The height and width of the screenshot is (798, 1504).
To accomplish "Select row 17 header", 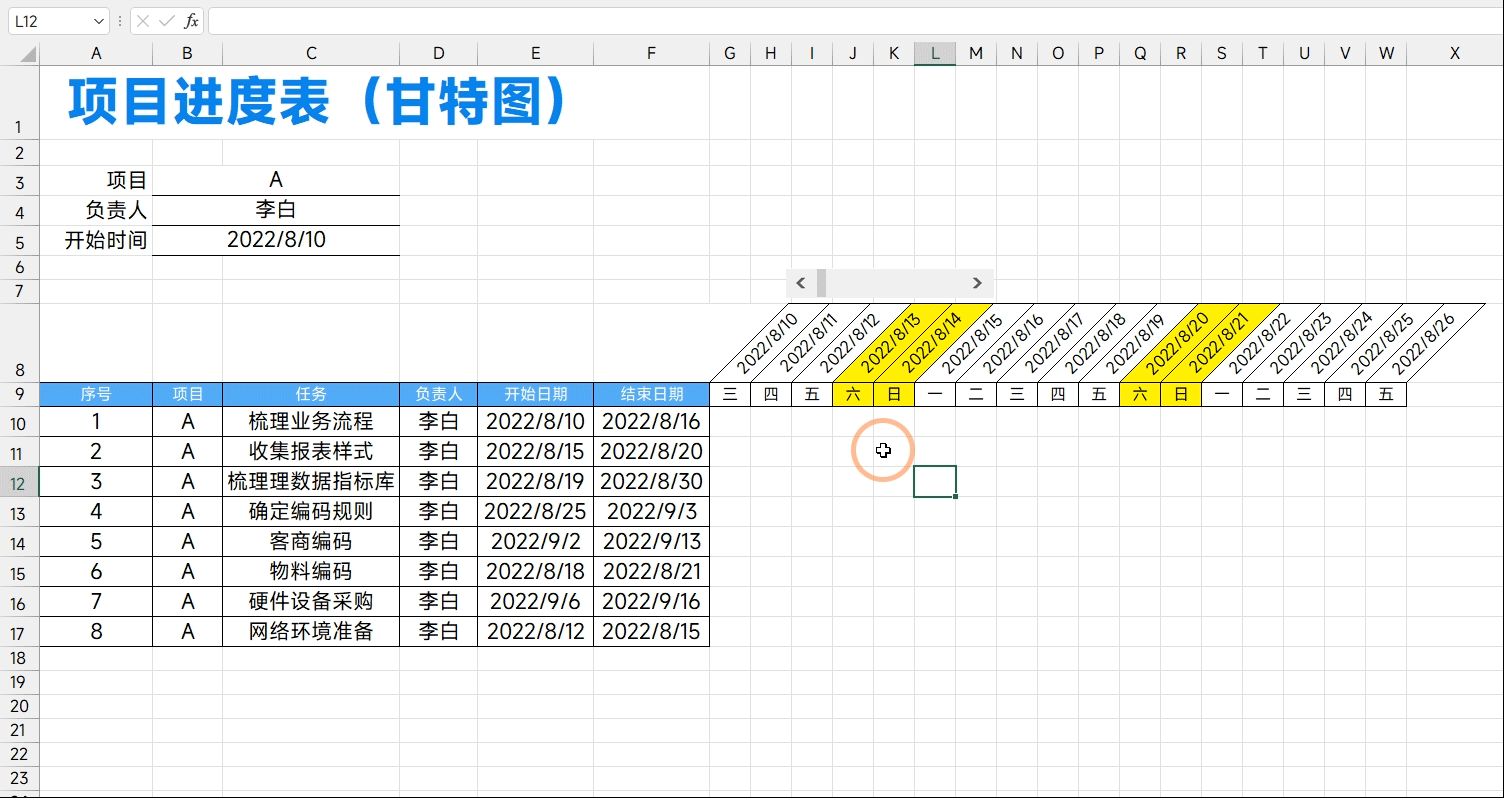I will pos(19,632).
